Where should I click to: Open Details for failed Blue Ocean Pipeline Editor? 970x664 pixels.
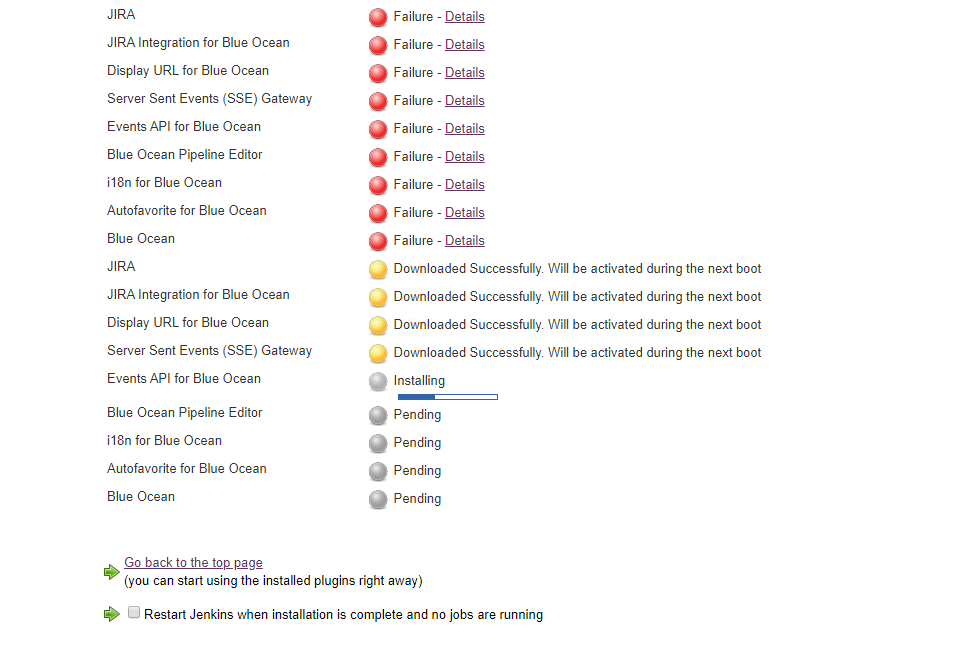[464, 157]
